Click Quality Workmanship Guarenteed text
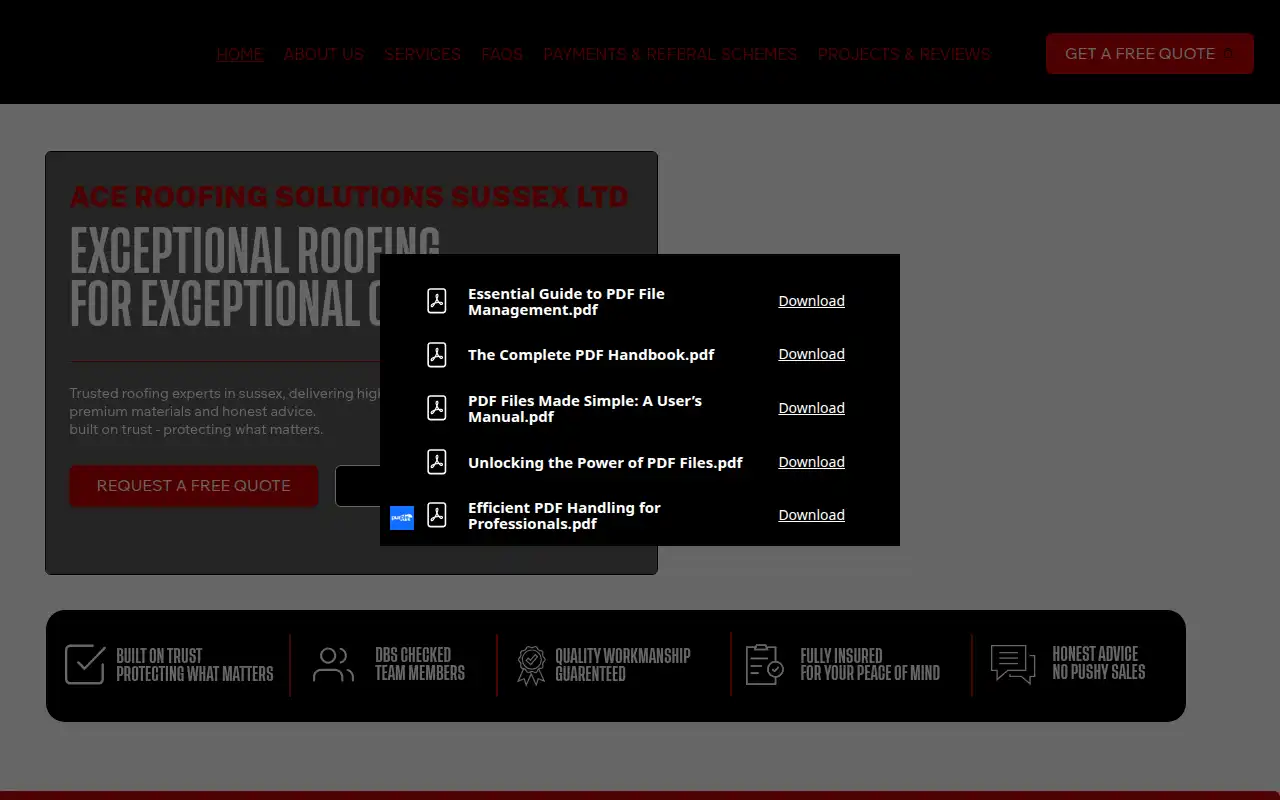1280x800 pixels. (x=623, y=665)
